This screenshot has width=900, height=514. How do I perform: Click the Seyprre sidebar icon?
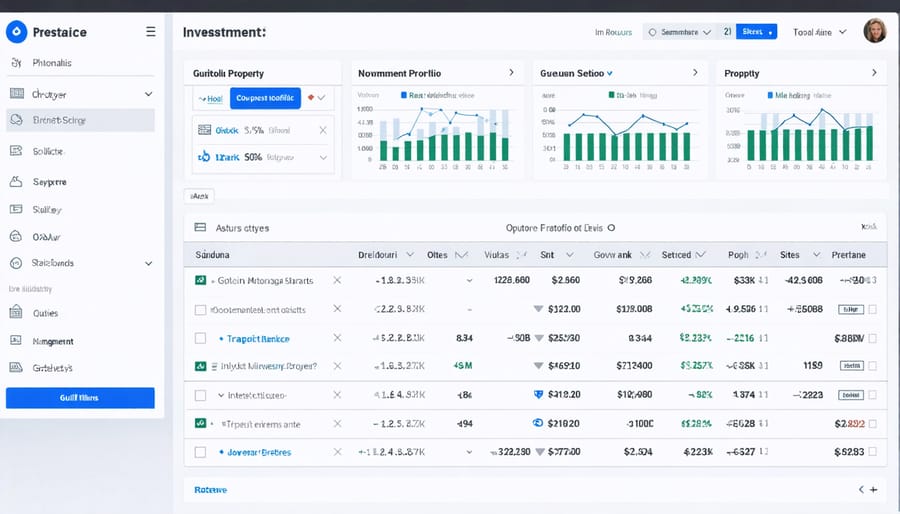[x=15, y=183]
